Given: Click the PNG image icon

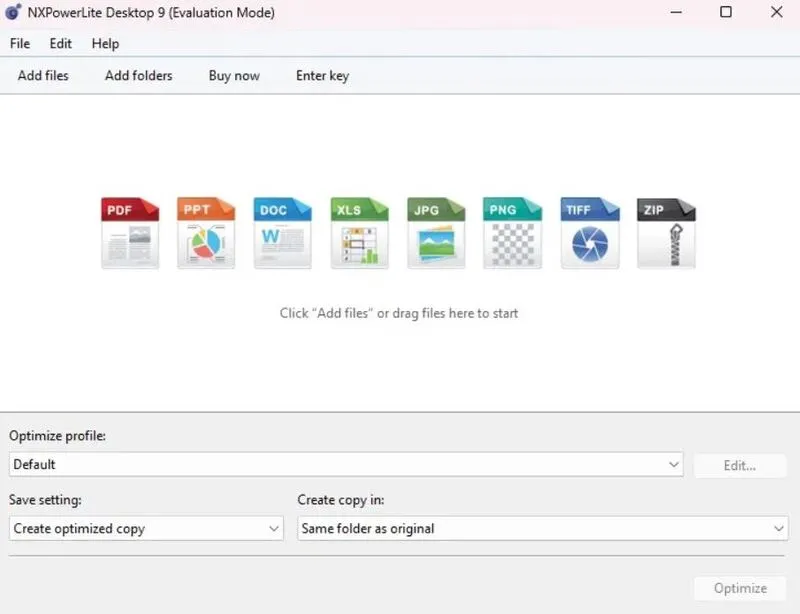Looking at the screenshot, I should 512,233.
